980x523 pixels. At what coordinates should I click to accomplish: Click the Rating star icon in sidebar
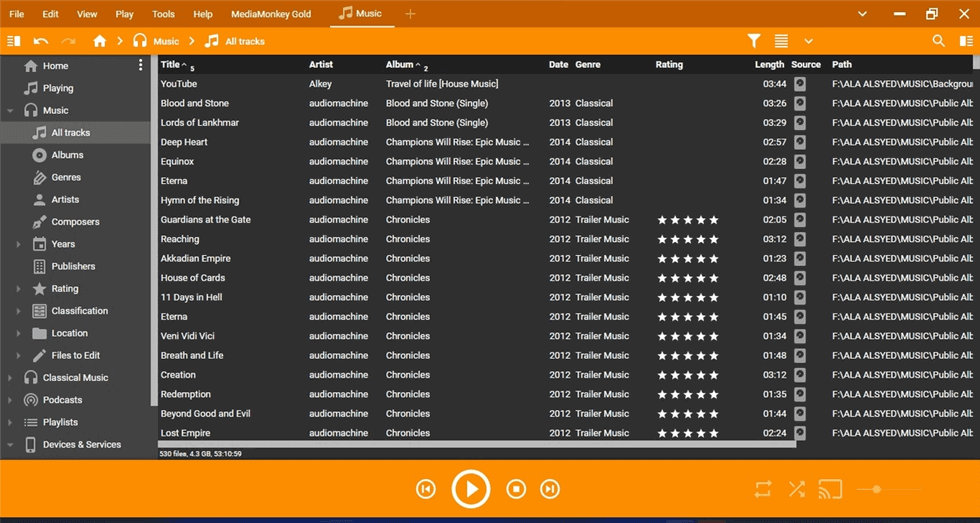coord(39,289)
